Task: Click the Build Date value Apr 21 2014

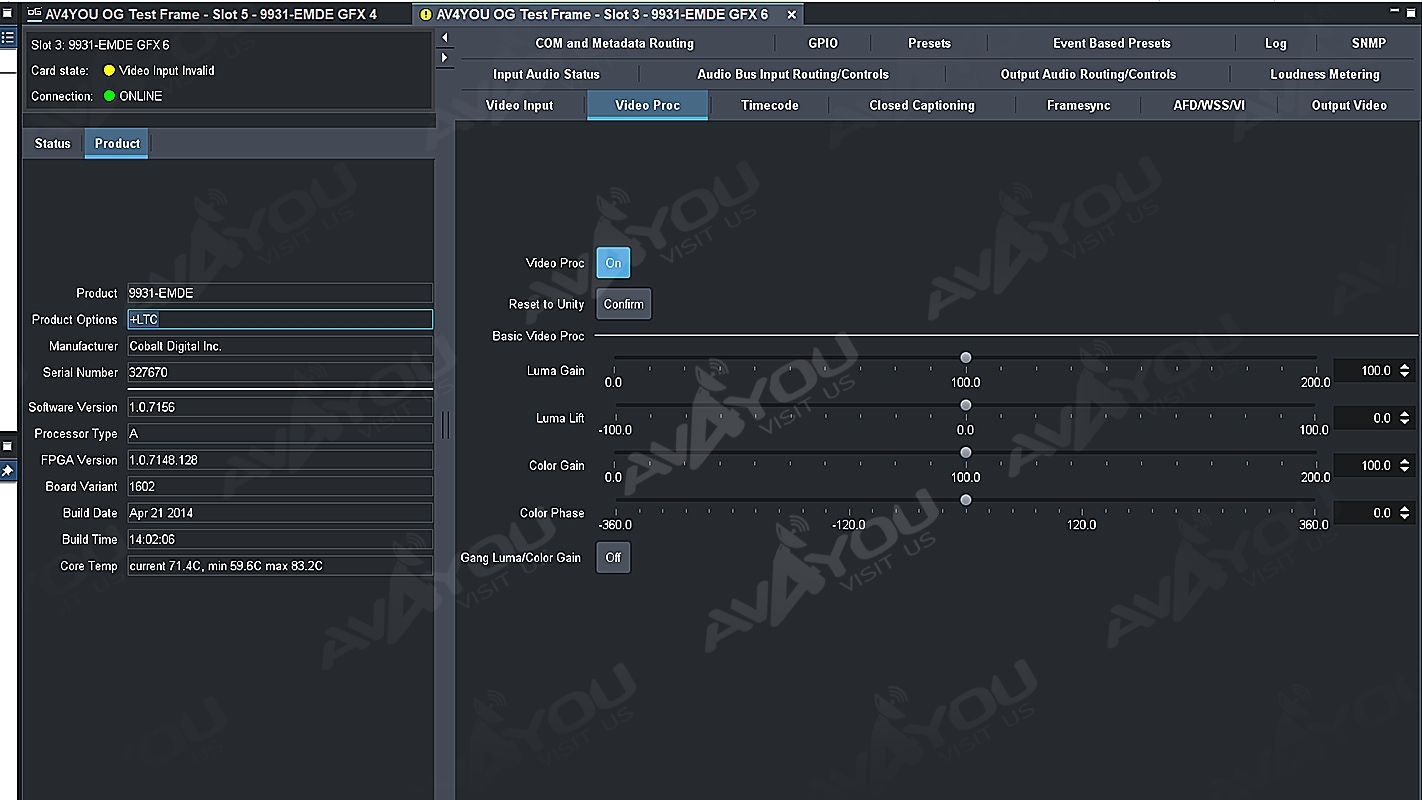Action: (280, 513)
